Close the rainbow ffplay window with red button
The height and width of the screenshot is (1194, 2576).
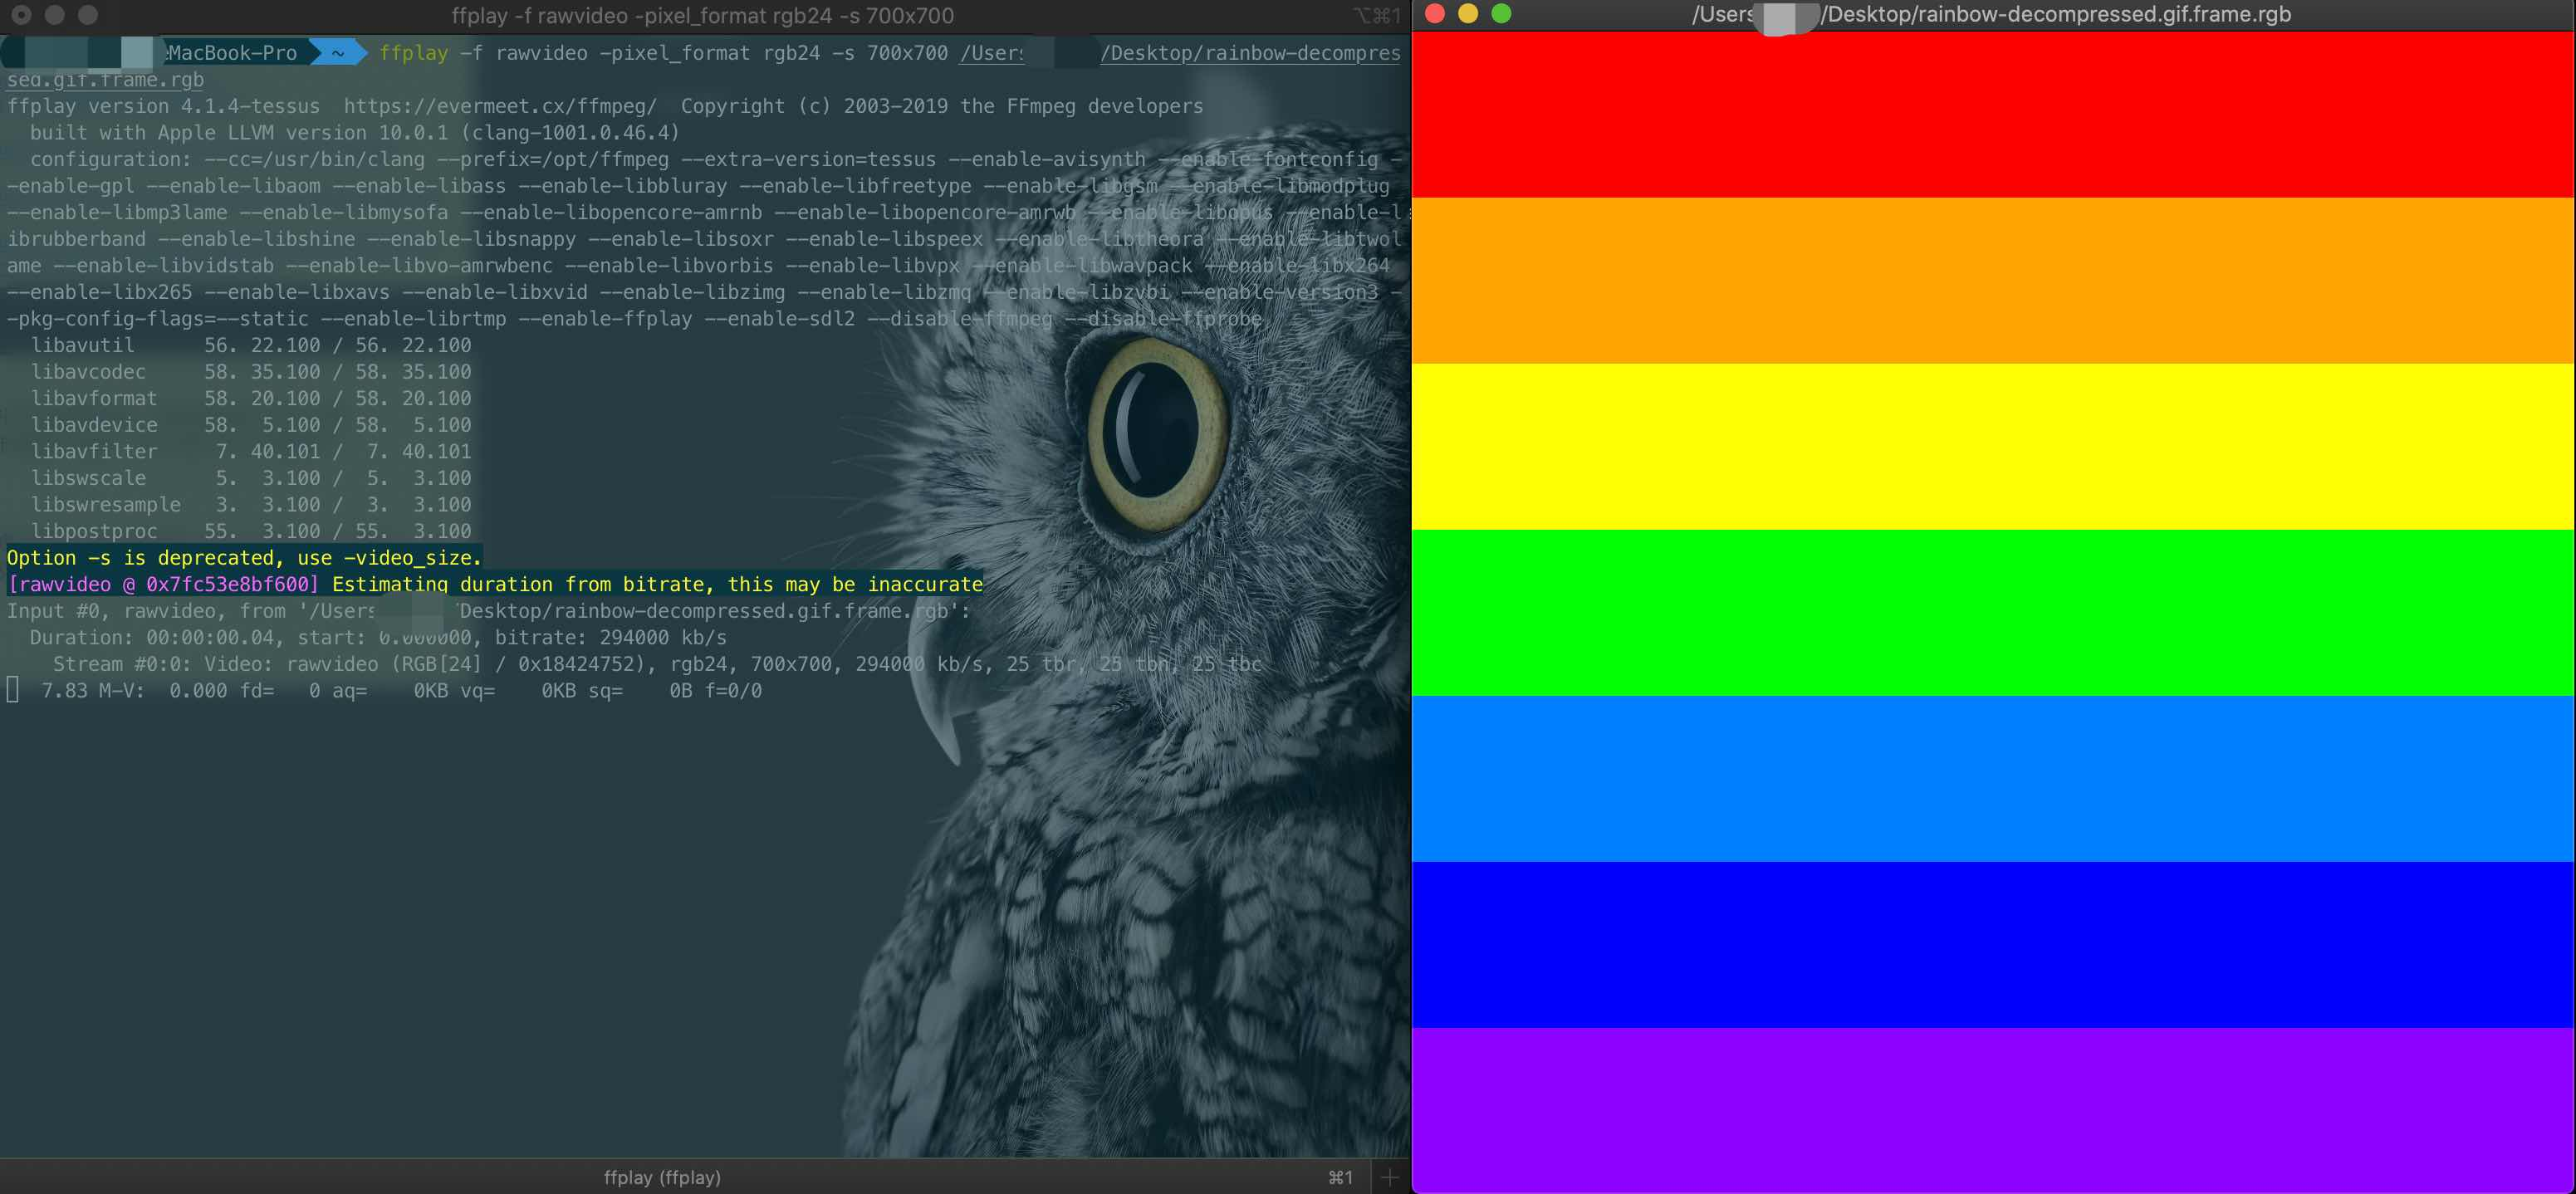1434,14
